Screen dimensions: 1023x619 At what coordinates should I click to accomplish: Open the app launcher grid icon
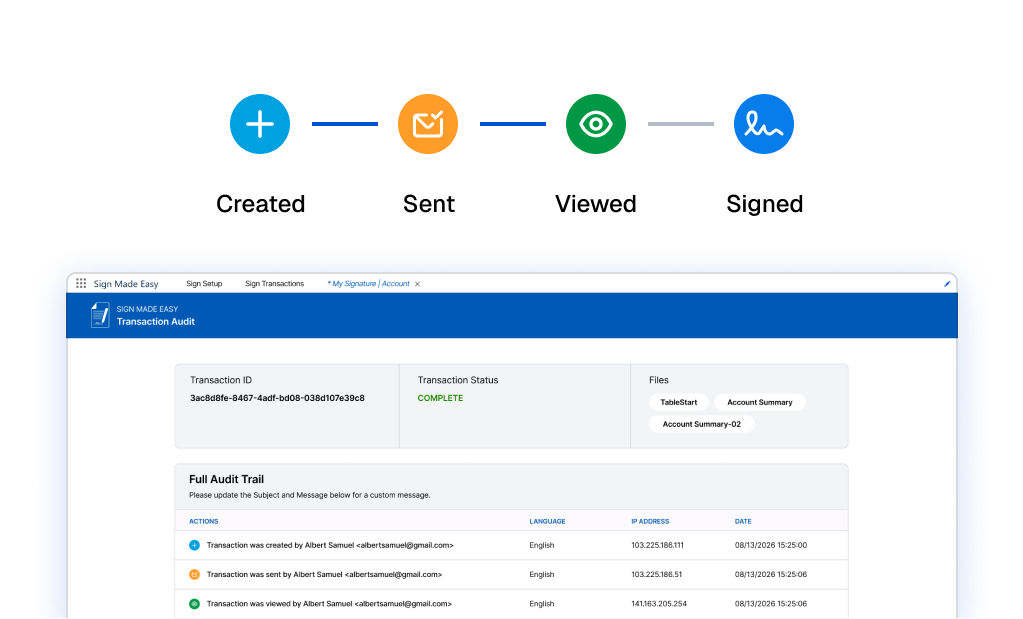(81, 283)
